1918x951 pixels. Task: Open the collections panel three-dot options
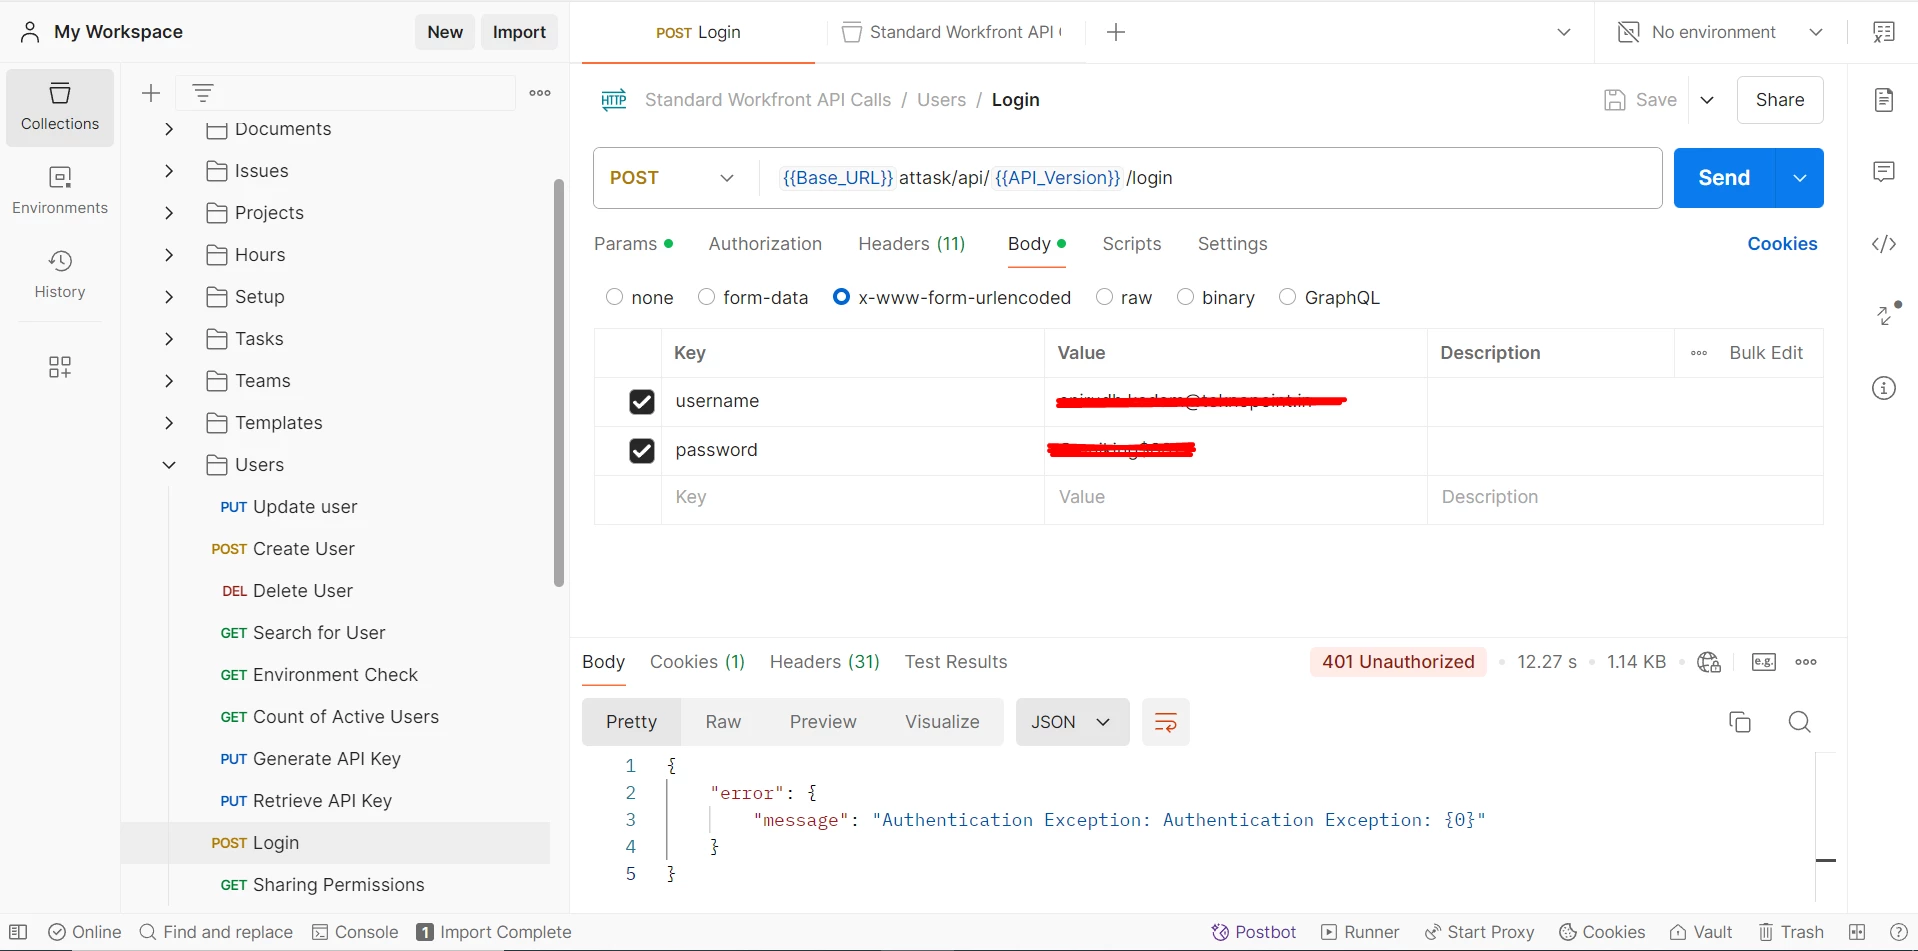[540, 93]
